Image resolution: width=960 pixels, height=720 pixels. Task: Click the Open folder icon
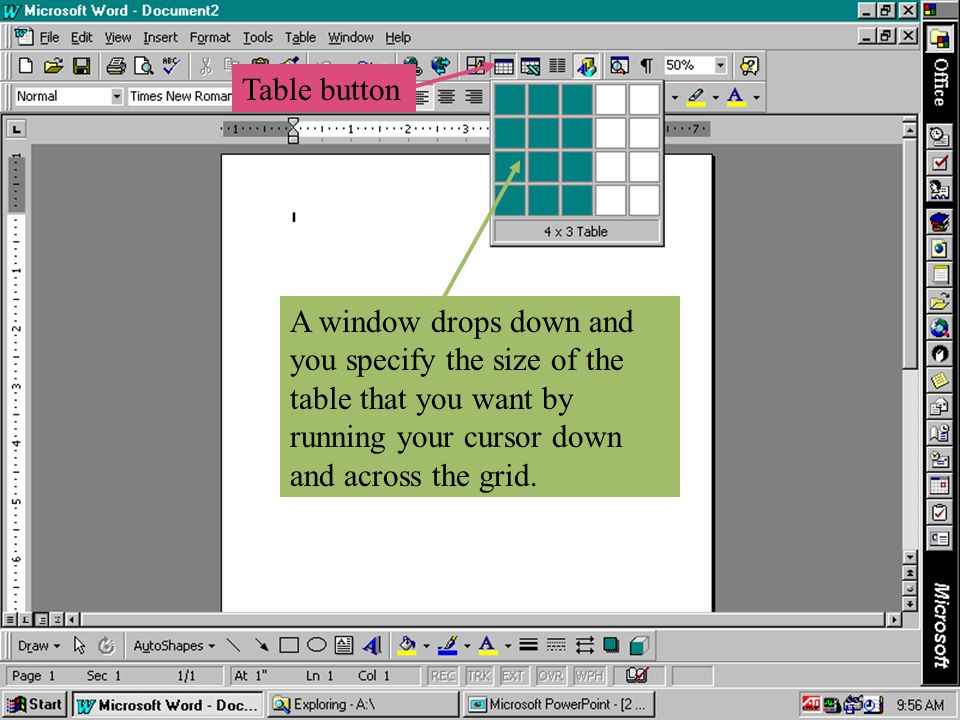pos(53,66)
